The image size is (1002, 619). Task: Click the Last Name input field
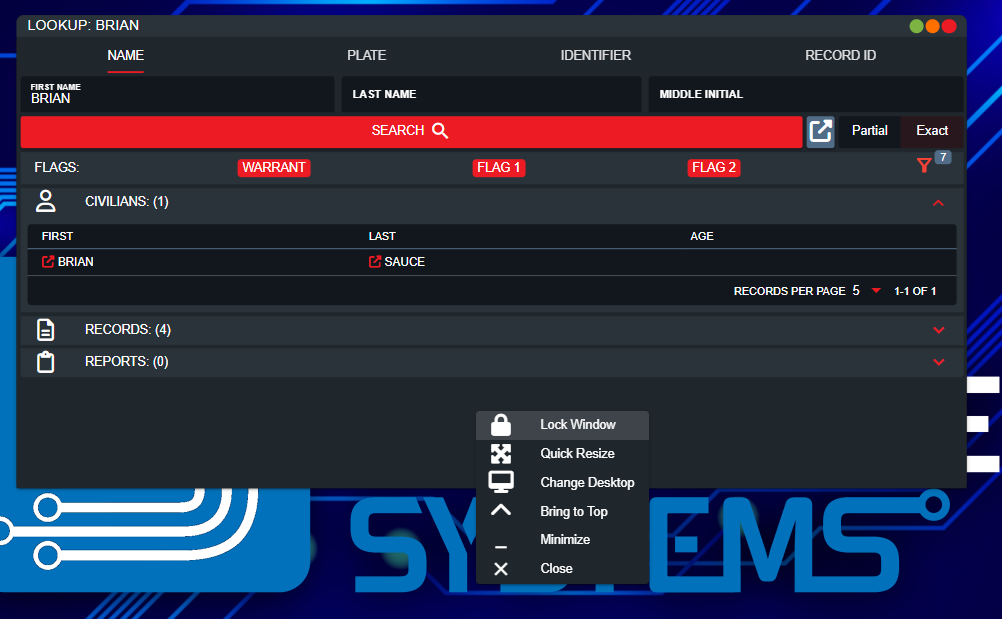coord(491,95)
